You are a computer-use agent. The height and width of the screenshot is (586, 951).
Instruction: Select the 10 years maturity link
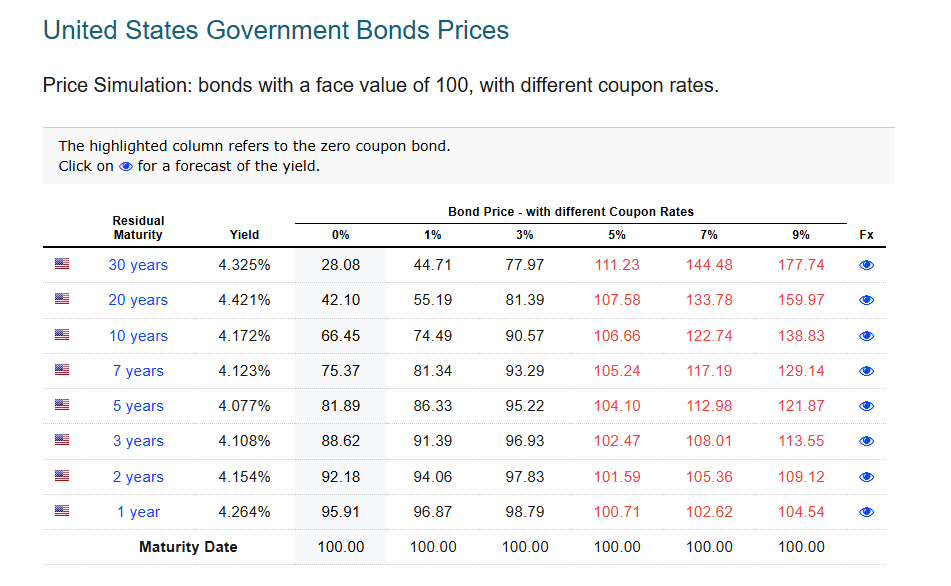138,335
